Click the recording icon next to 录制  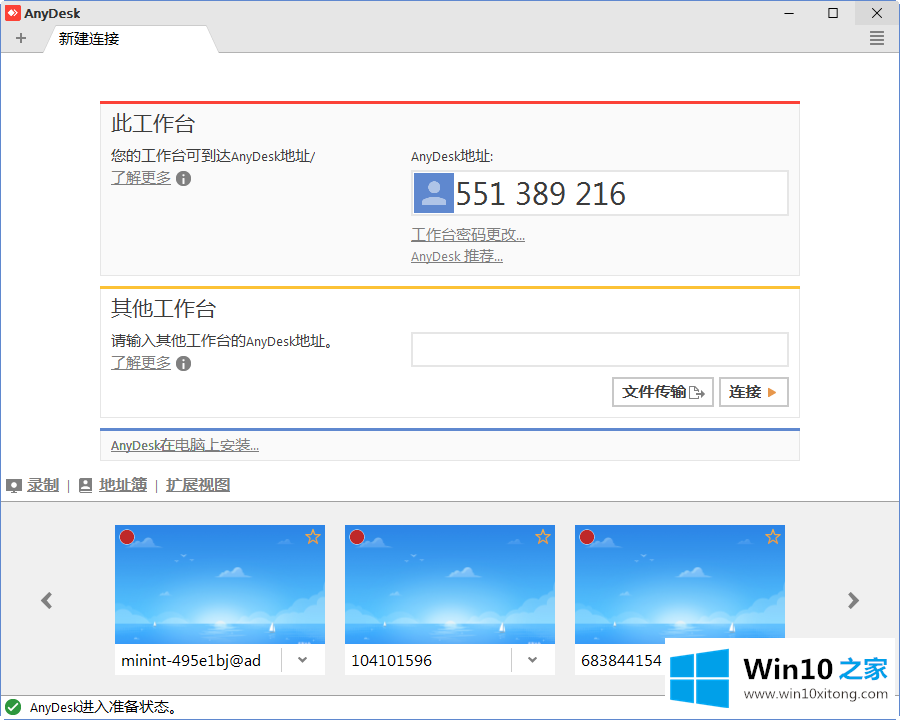pos(14,486)
